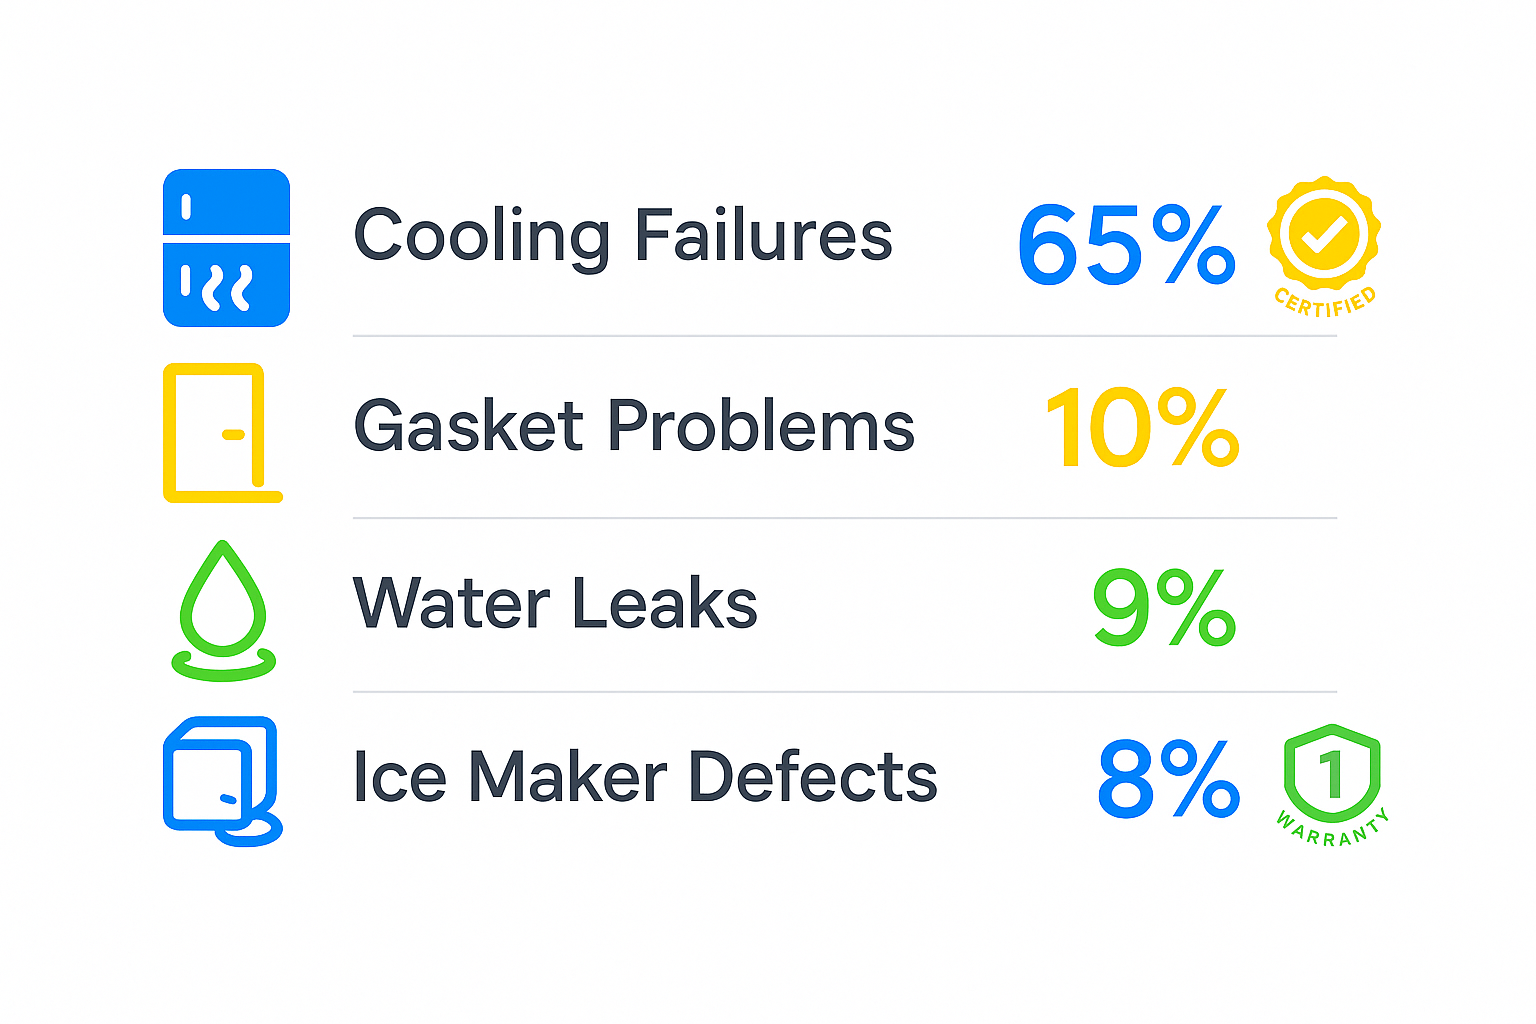Click the gold checkmark certification badge

(x=1324, y=233)
